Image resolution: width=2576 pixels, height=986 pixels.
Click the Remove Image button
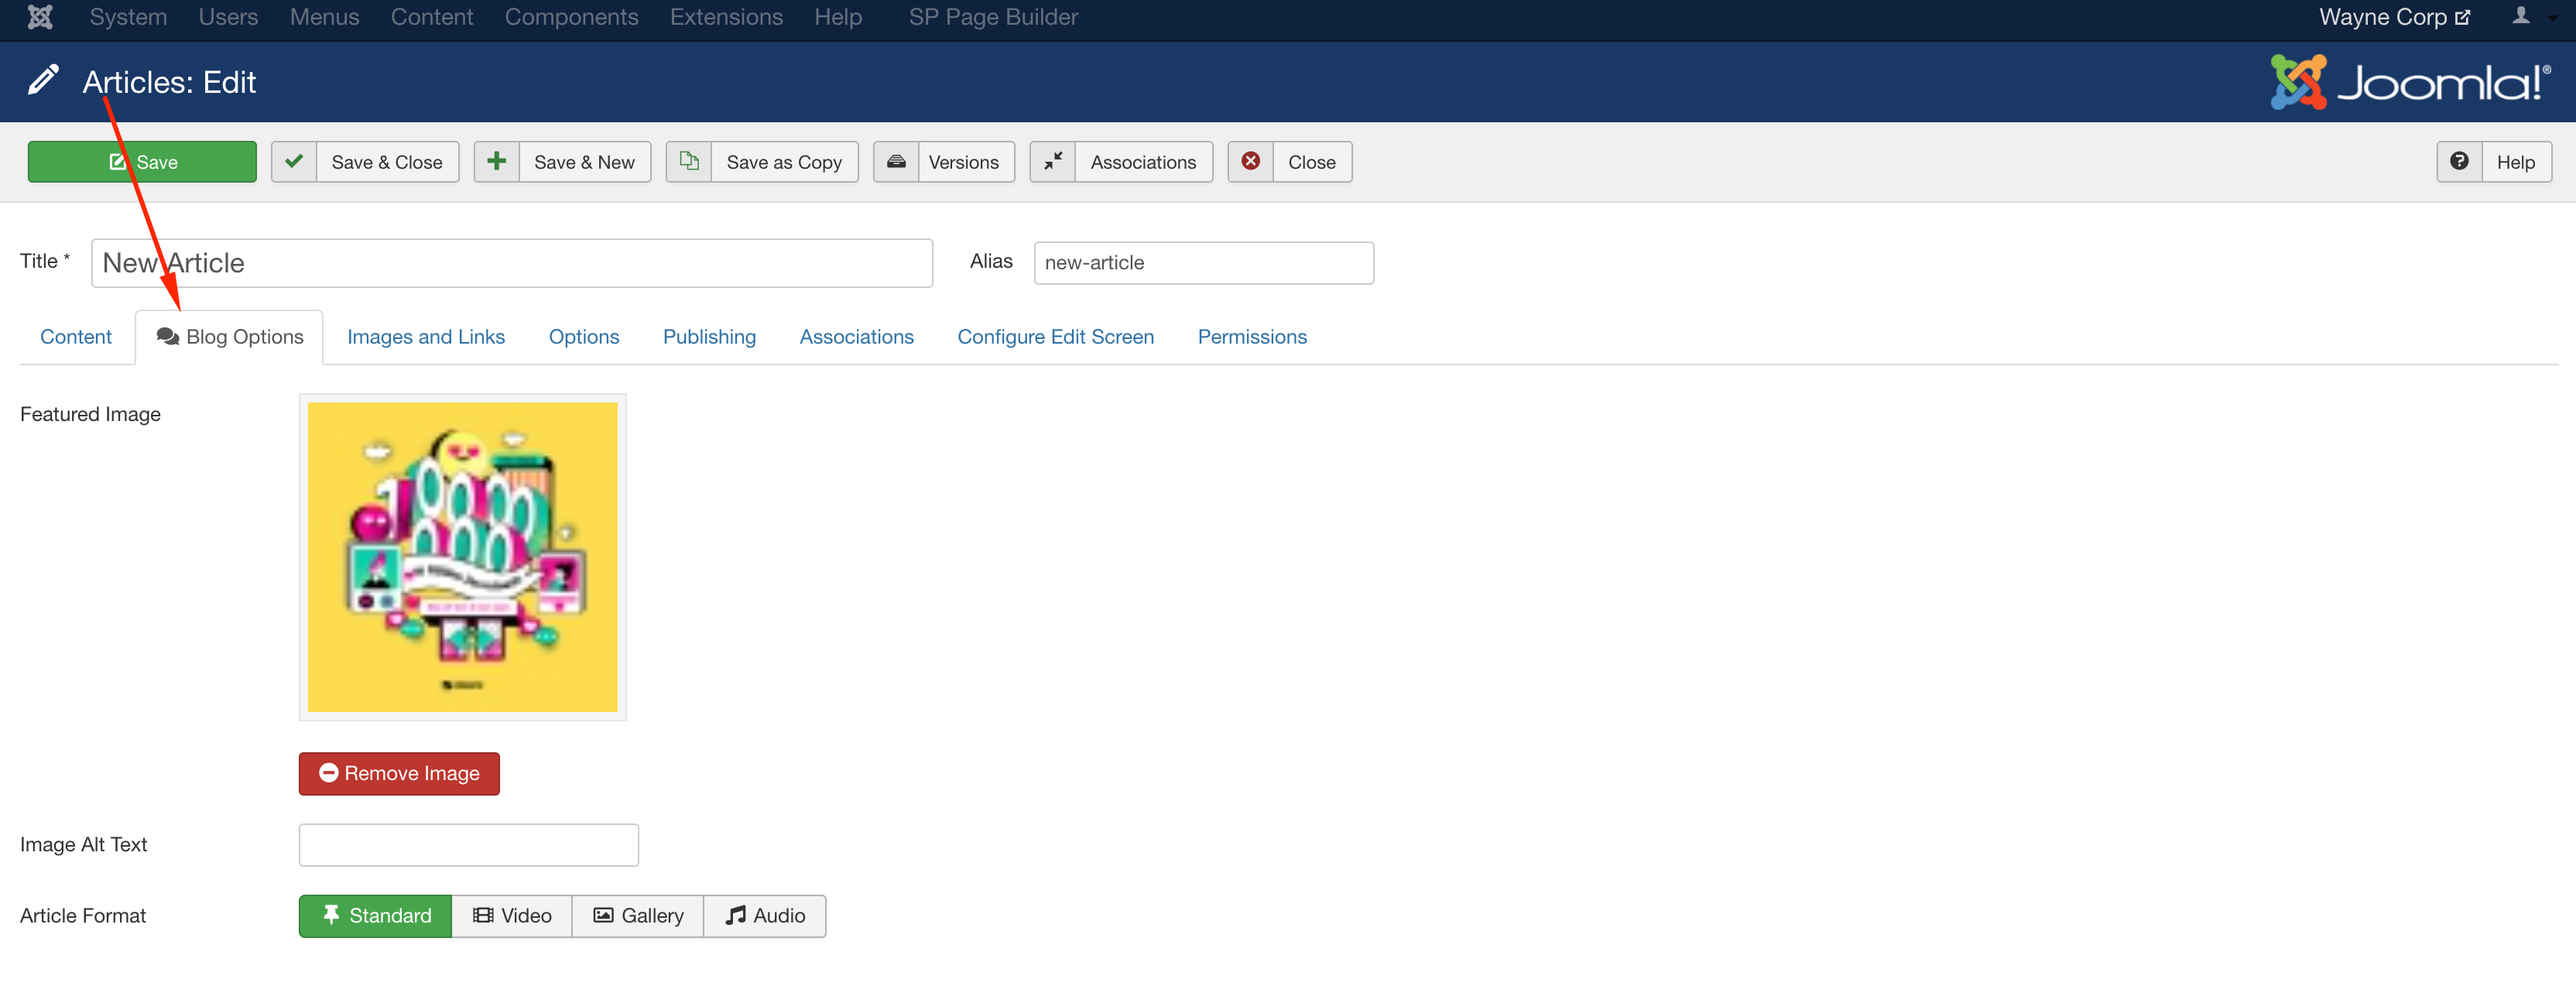click(398, 773)
